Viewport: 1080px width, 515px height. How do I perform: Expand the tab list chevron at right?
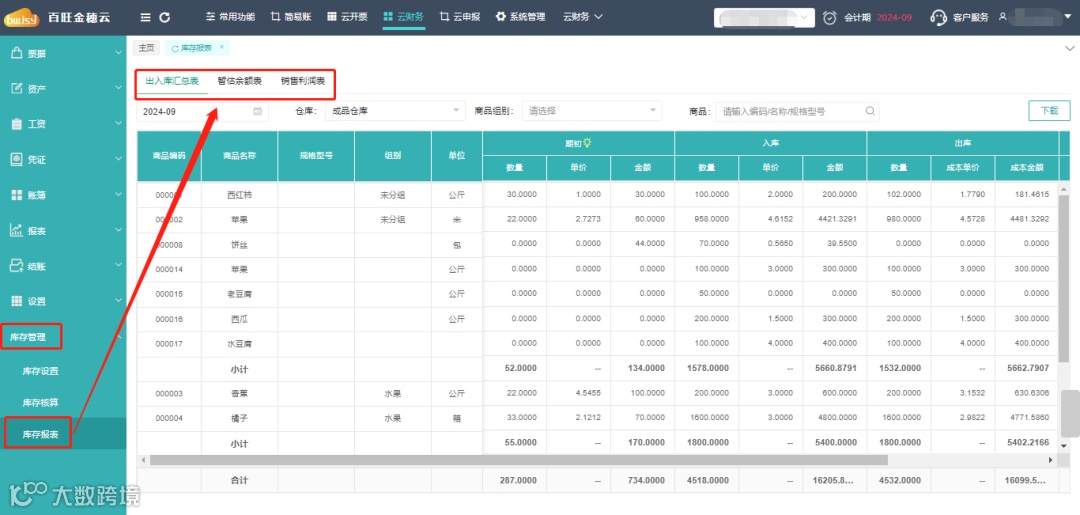click(1070, 48)
